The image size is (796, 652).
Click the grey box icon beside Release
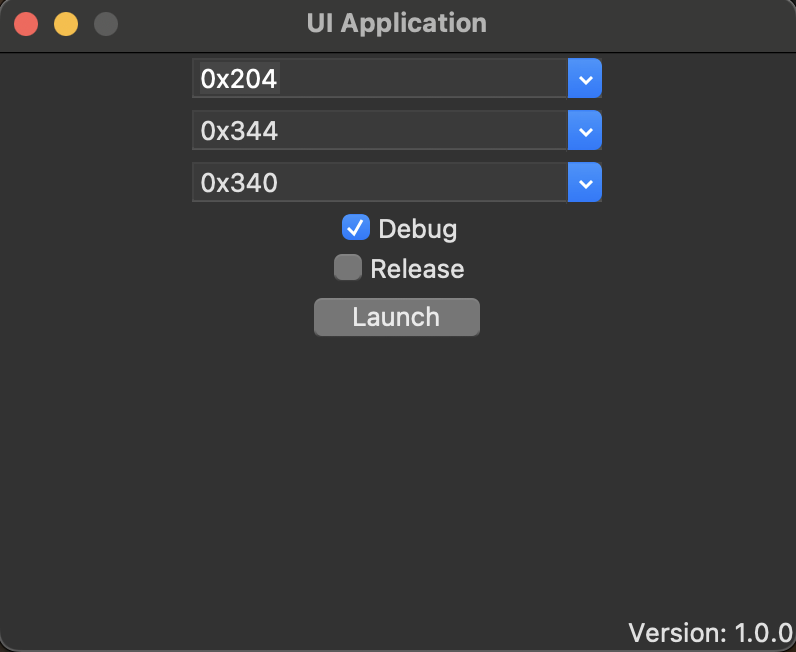(x=348, y=268)
